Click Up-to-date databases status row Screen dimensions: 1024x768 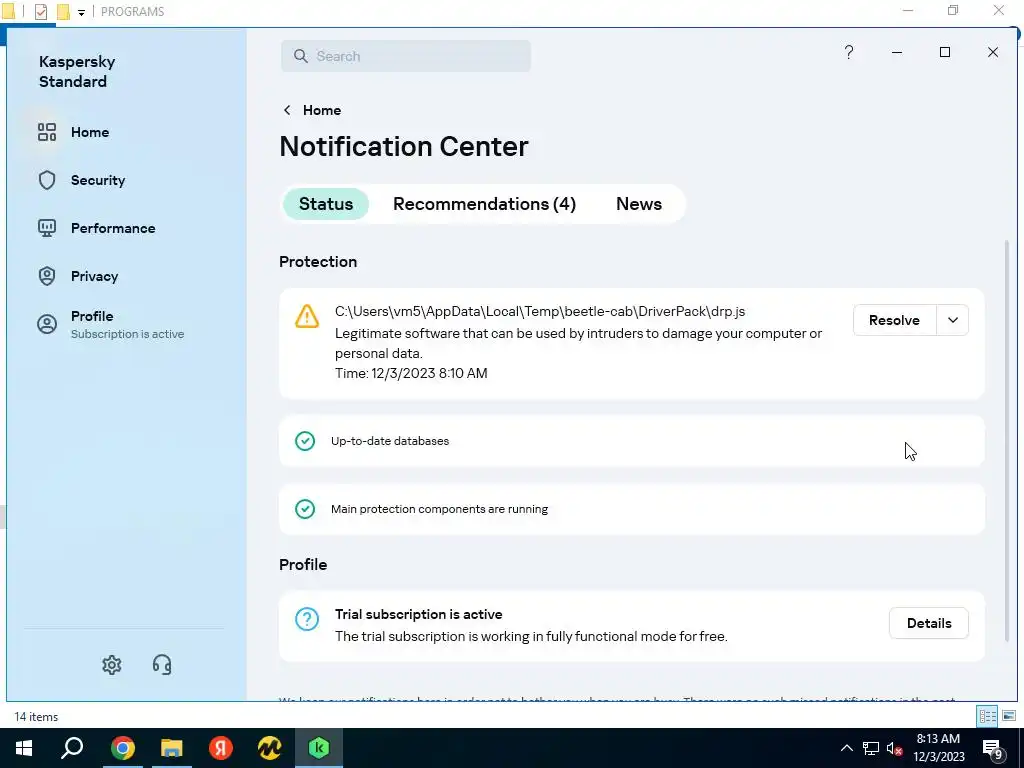[632, 441]
